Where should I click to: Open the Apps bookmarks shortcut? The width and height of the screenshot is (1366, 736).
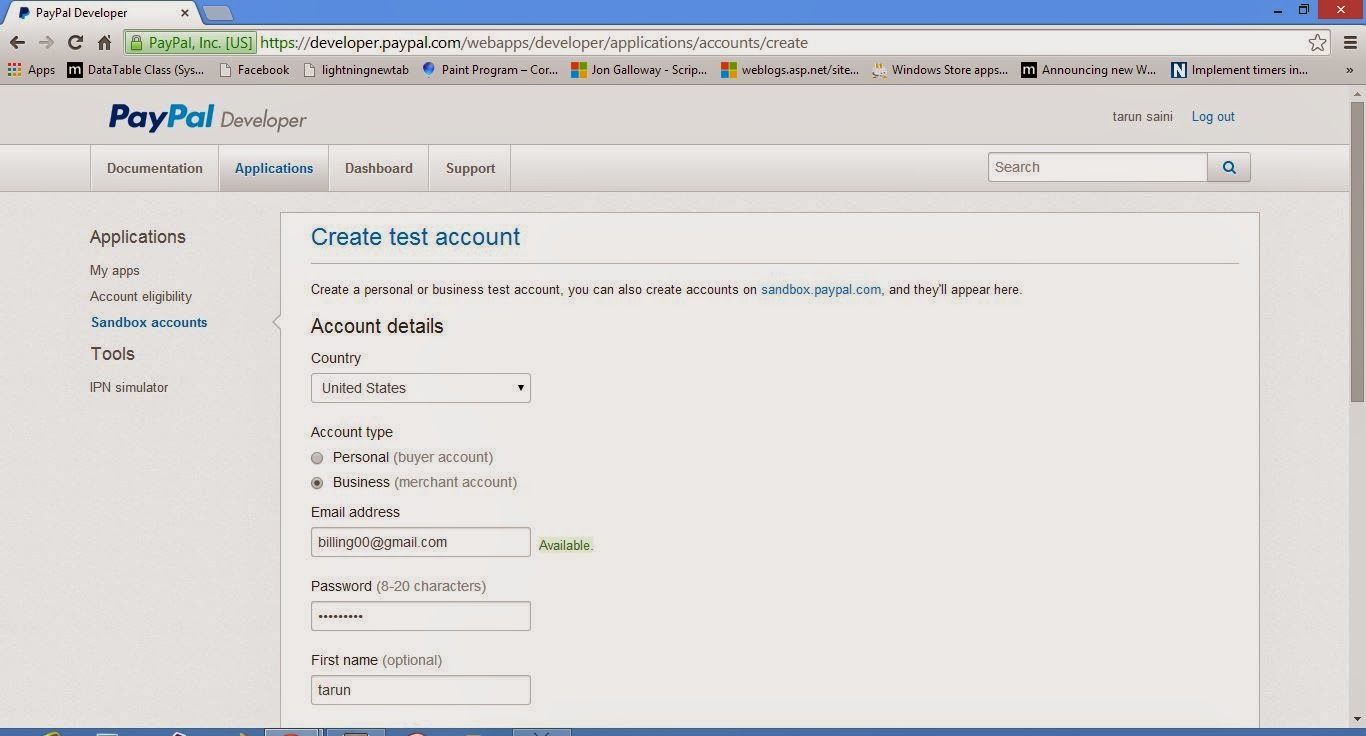point(31,70)
